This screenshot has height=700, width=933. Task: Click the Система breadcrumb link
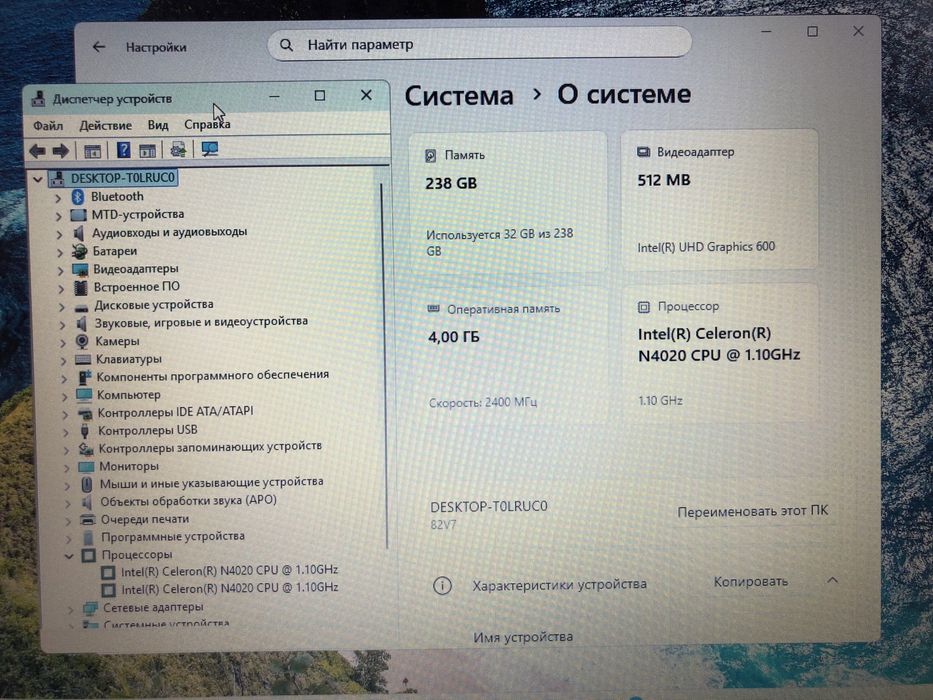[459, 96]
